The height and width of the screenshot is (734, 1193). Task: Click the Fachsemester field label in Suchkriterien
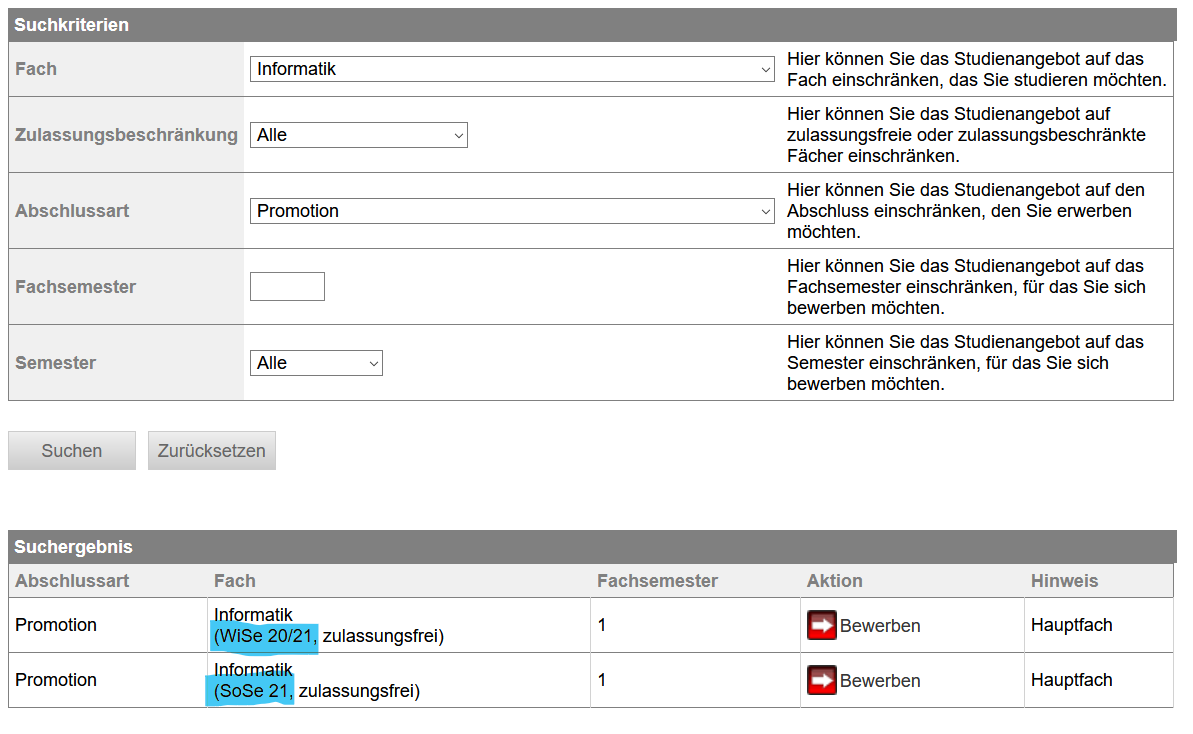coord(75,287)
